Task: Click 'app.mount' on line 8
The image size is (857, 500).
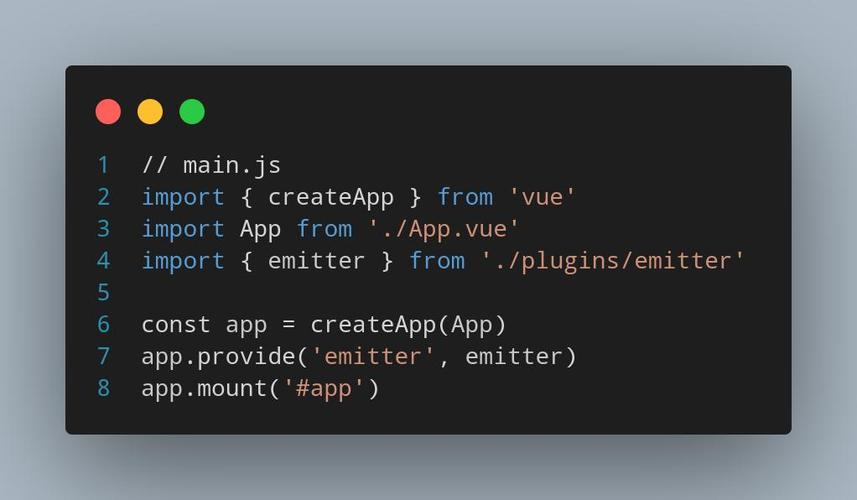Action: pos(204,389)
